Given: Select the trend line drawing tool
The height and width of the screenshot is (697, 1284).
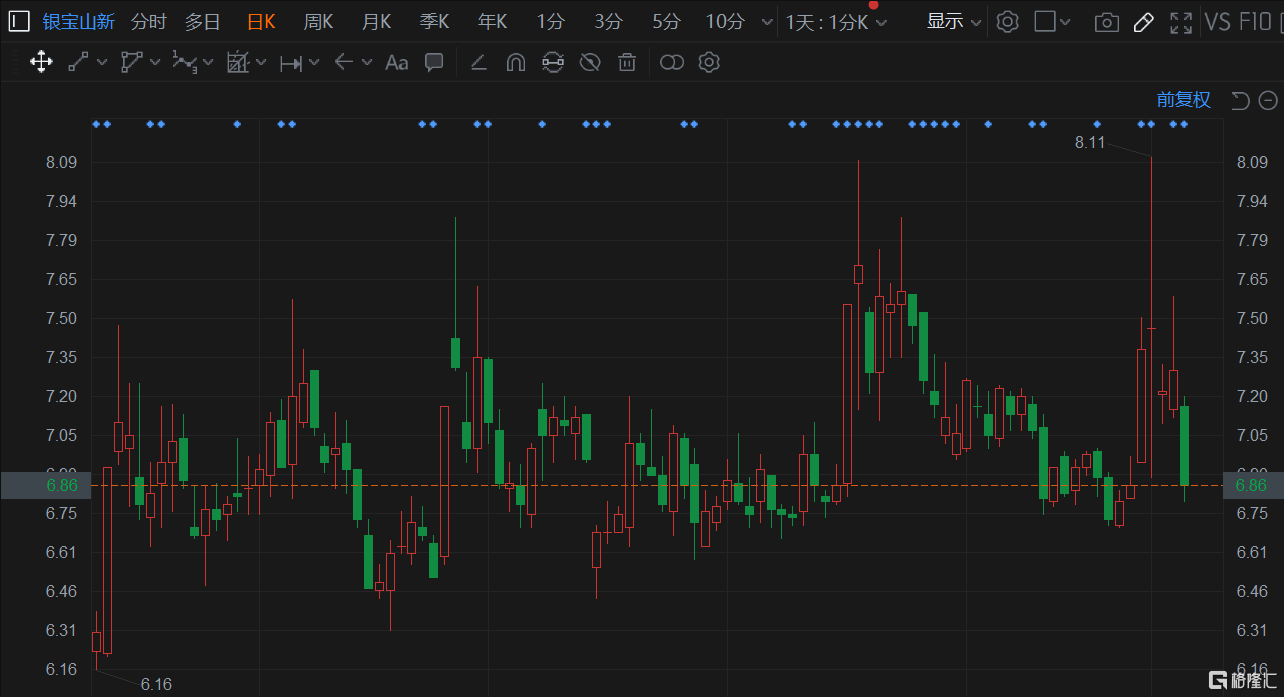Looking at the screenshot, I should (x=78, y=63).
